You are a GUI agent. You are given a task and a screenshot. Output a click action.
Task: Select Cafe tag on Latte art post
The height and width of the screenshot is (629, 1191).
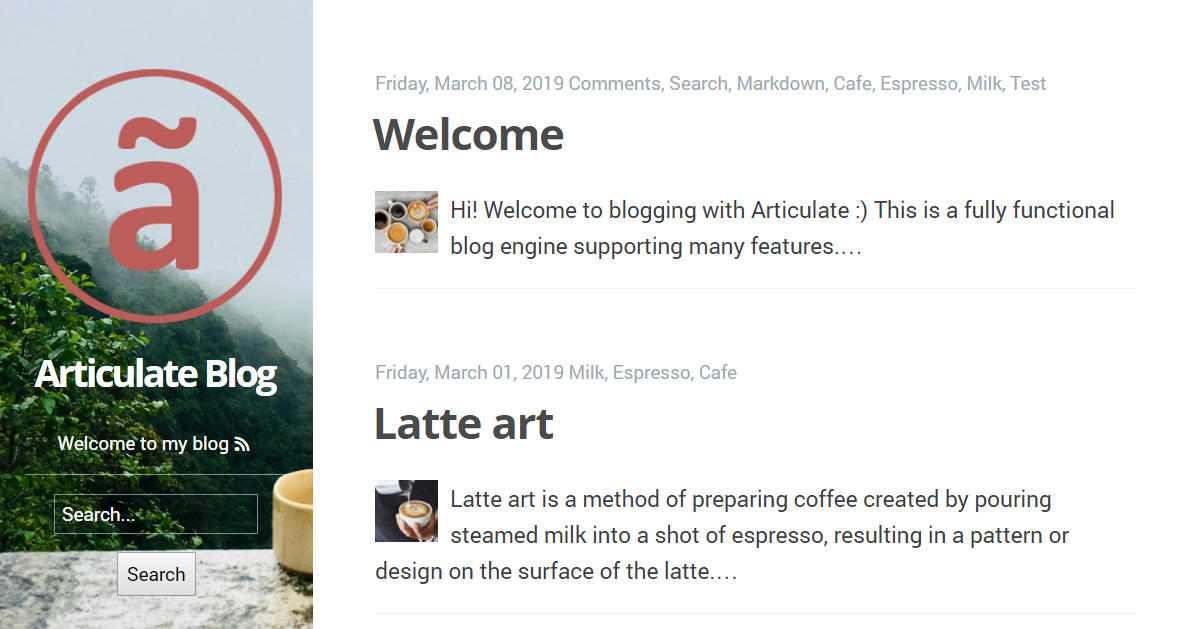pos(718,372)
